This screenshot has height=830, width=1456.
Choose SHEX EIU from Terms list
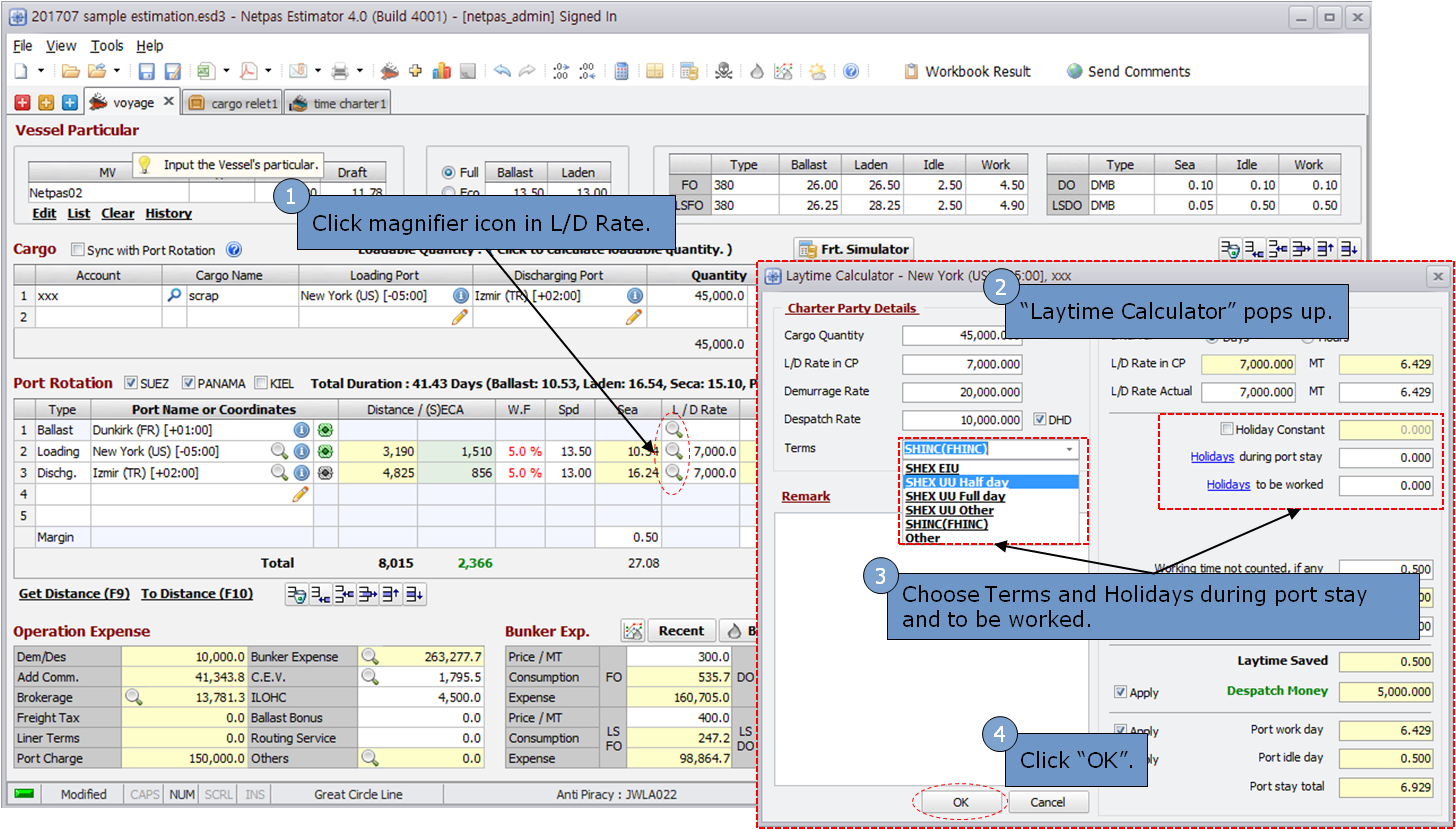[990, 467]
